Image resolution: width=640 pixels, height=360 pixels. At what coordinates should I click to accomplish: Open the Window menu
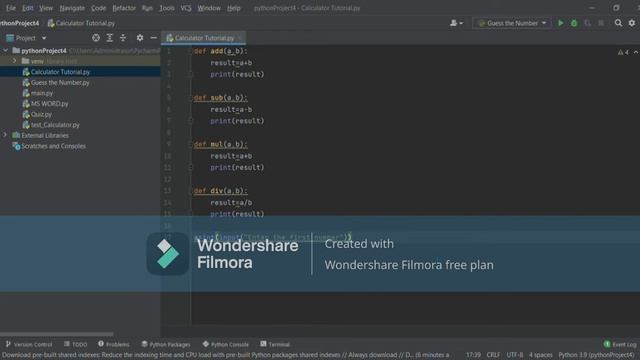point(209,8)
